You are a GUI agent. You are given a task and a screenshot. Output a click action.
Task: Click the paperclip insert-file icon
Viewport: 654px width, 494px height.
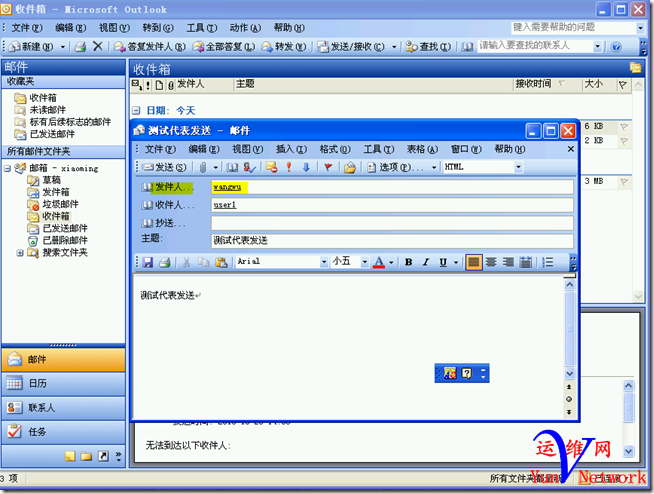tap(203, 167)
